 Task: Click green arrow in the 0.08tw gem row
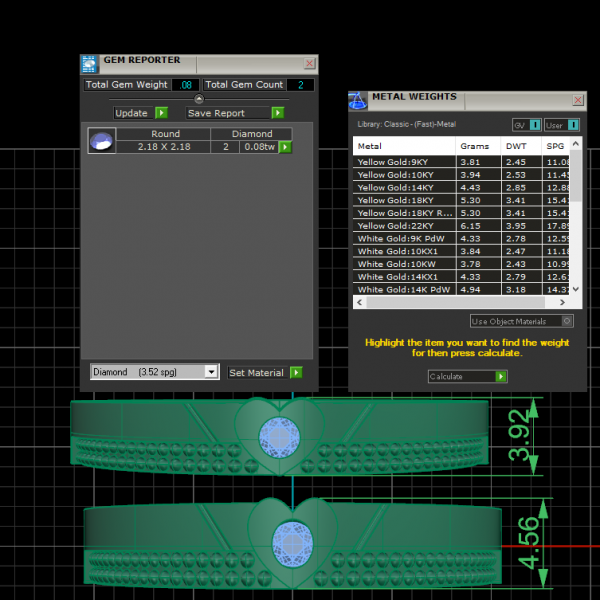[x=285, y=147]
